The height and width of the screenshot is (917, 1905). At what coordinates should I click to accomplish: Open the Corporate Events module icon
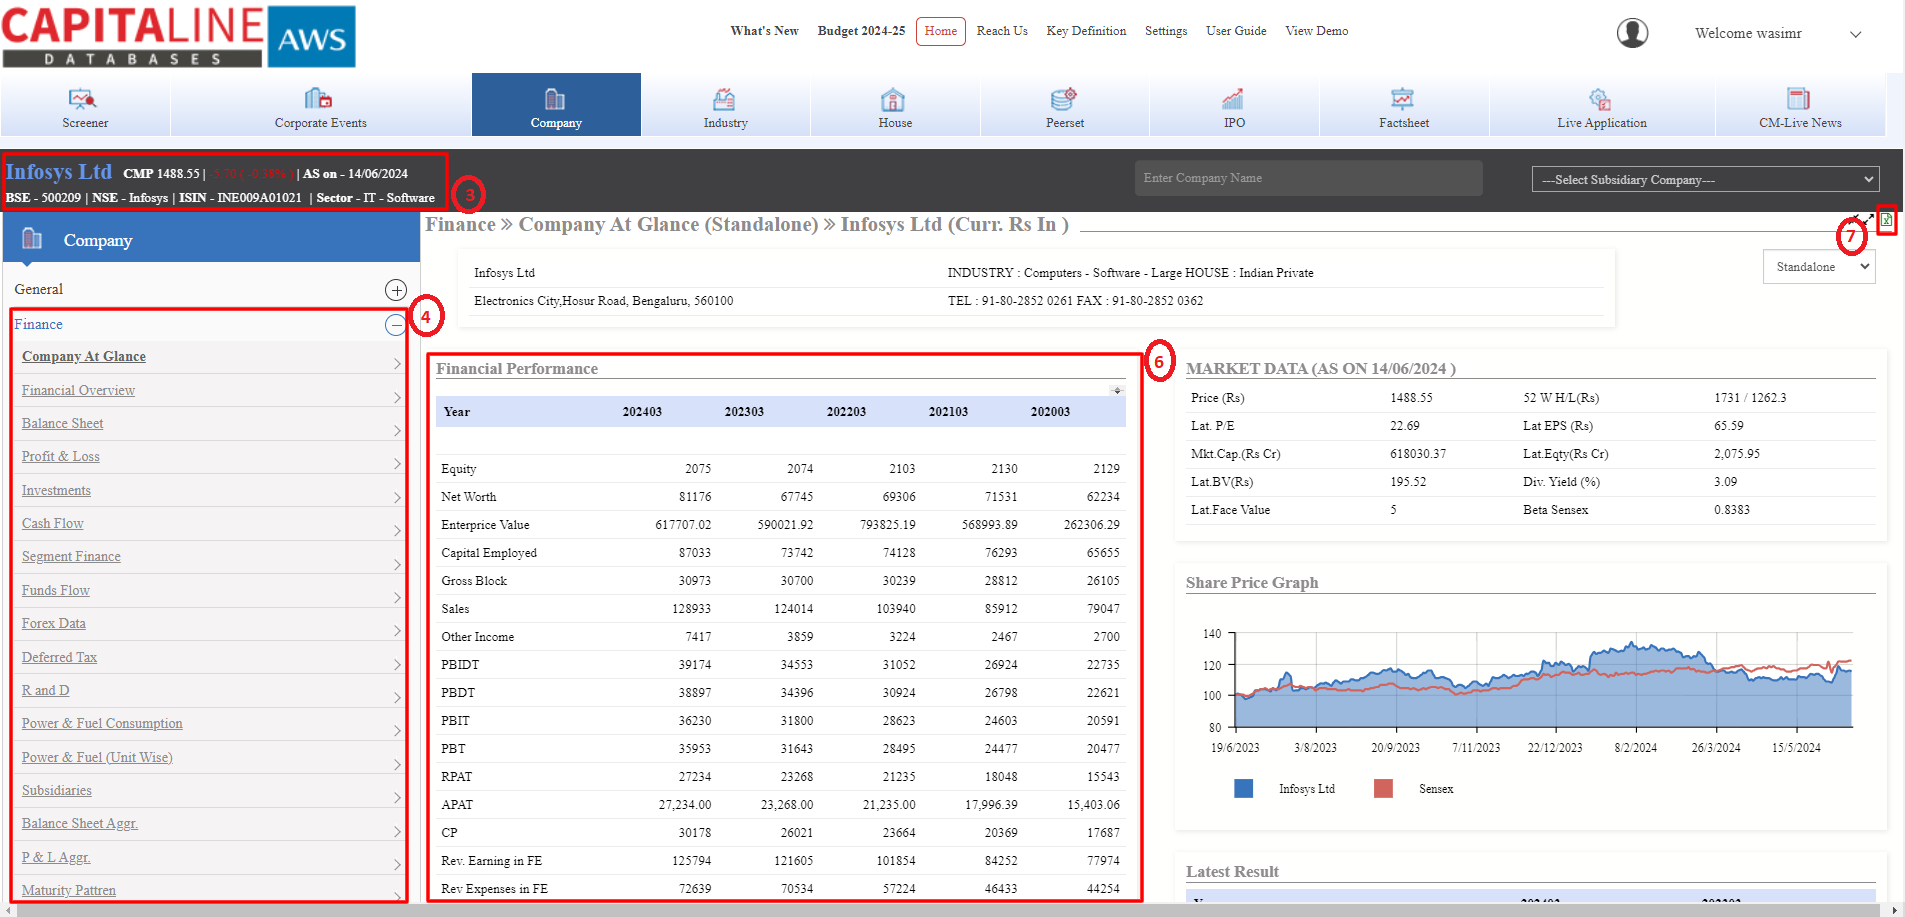pyautogui.click(x=319, y=98)
